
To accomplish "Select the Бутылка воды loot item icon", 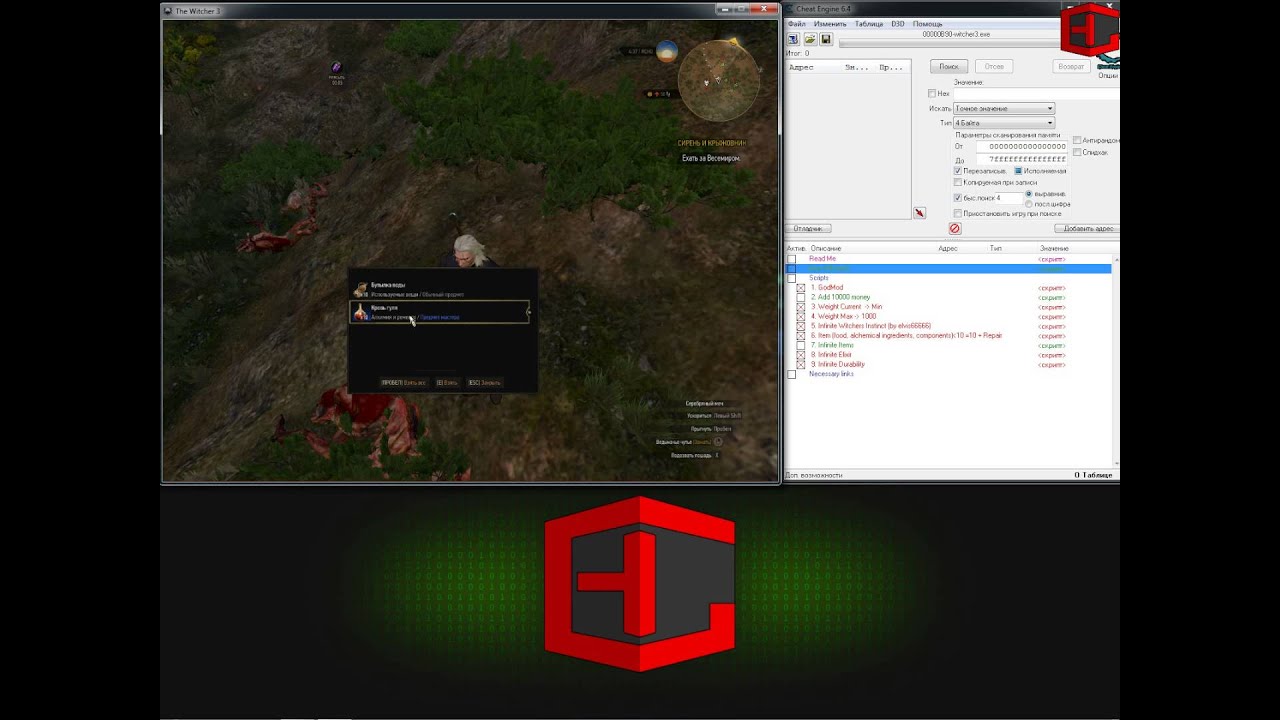I will click(360, 289).
